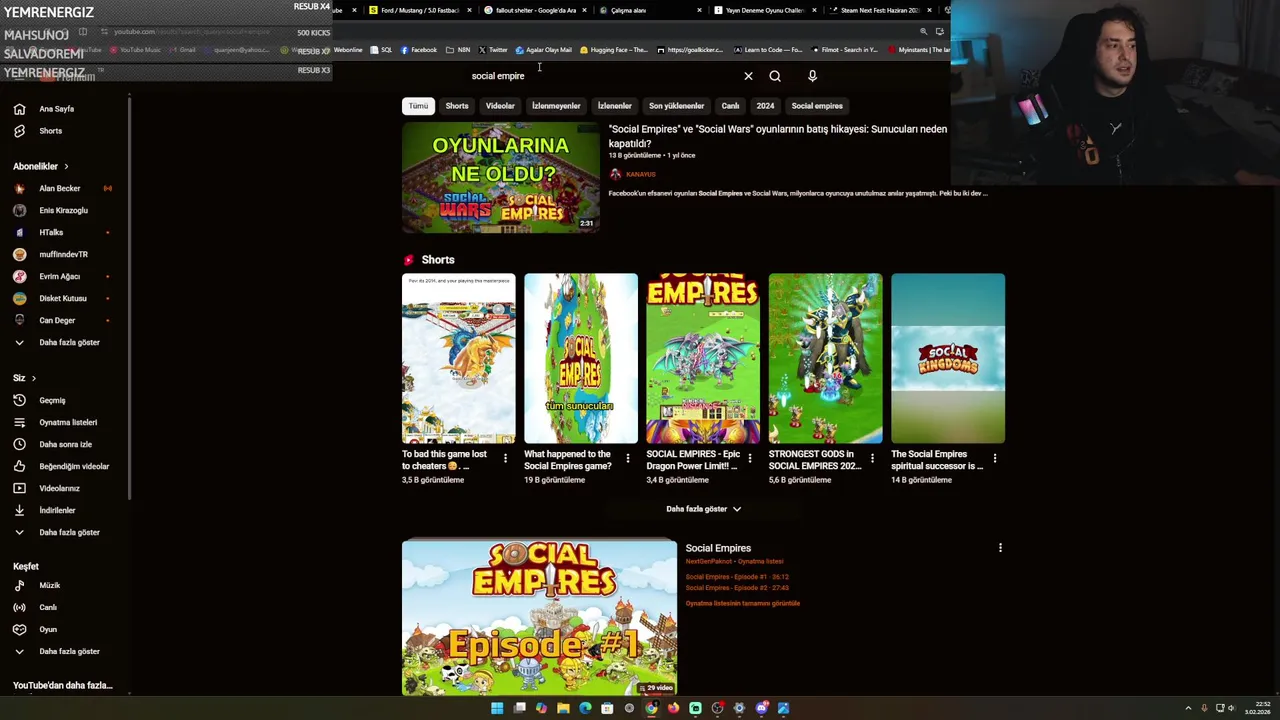Open the Siz section chevron
Image resolution: width=1280 pixels, height=720 pixels.
point(33,378)
